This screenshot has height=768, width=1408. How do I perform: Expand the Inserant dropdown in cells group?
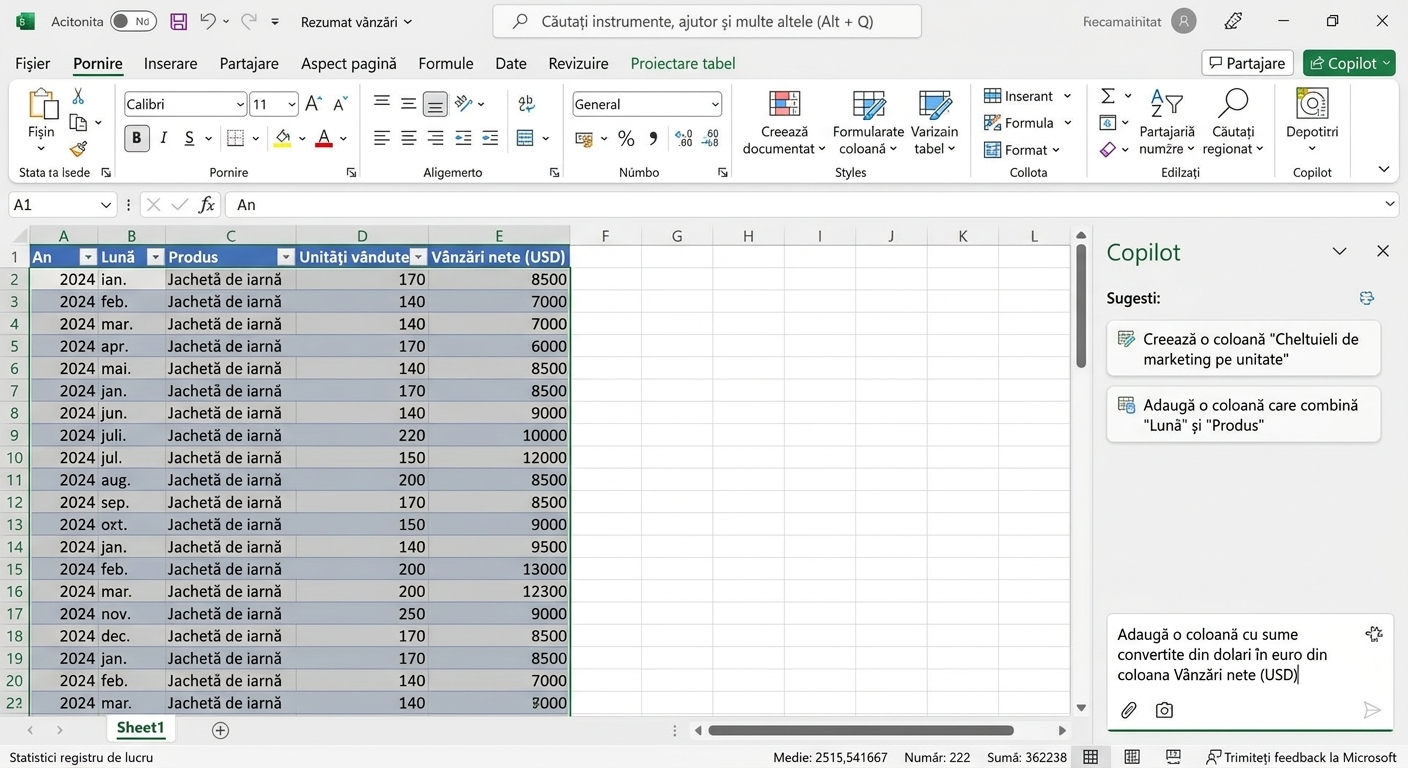(x=1067, y=96)
